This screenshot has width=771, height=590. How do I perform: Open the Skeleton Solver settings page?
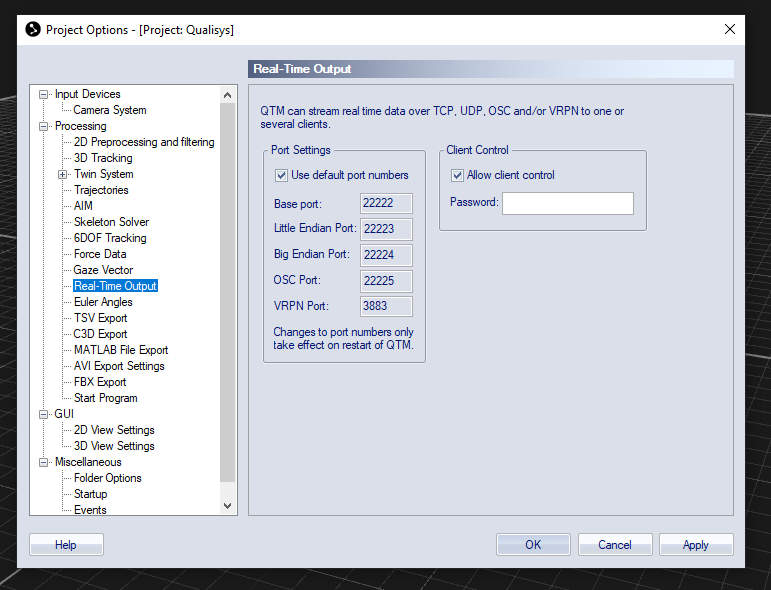coord(111,222)
